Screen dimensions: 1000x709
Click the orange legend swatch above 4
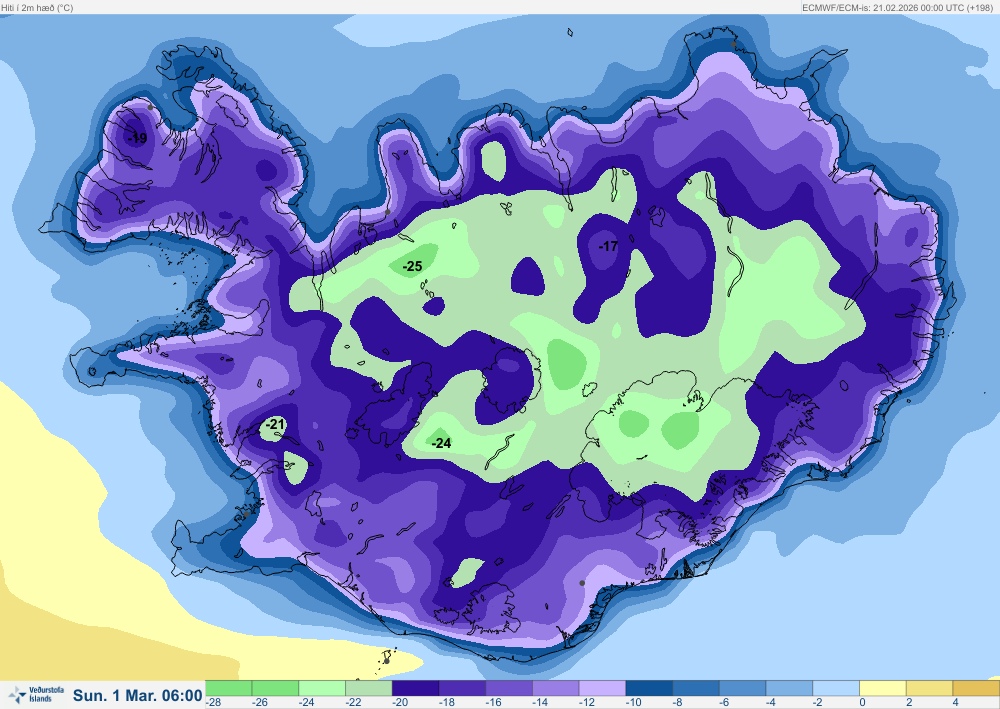[x=976, y=688]
